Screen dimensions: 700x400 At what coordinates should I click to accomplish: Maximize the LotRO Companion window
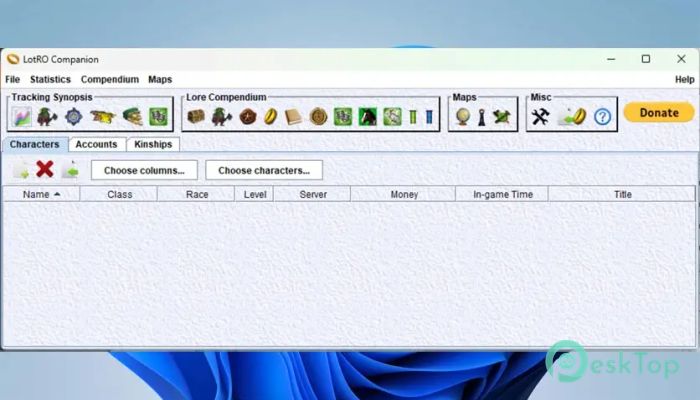pyautogui.click(x=646, y=59)
